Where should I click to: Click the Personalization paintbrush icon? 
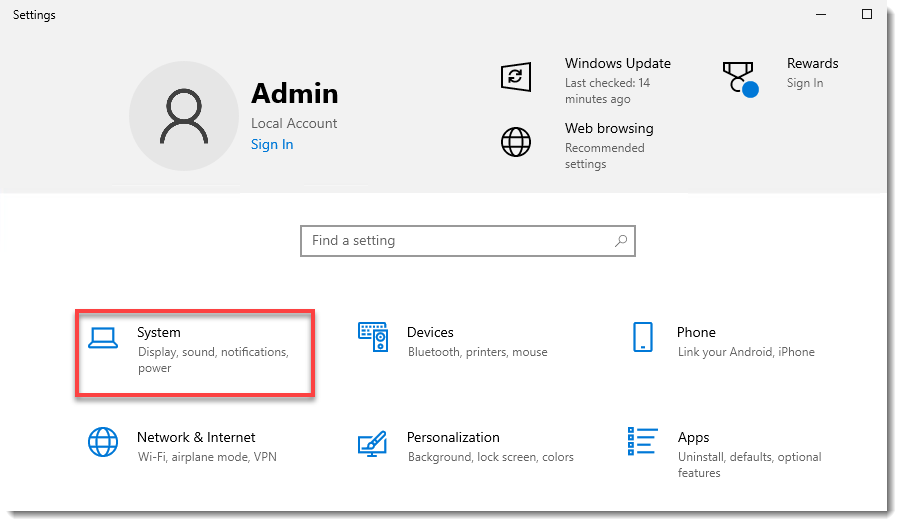point(372,444)
